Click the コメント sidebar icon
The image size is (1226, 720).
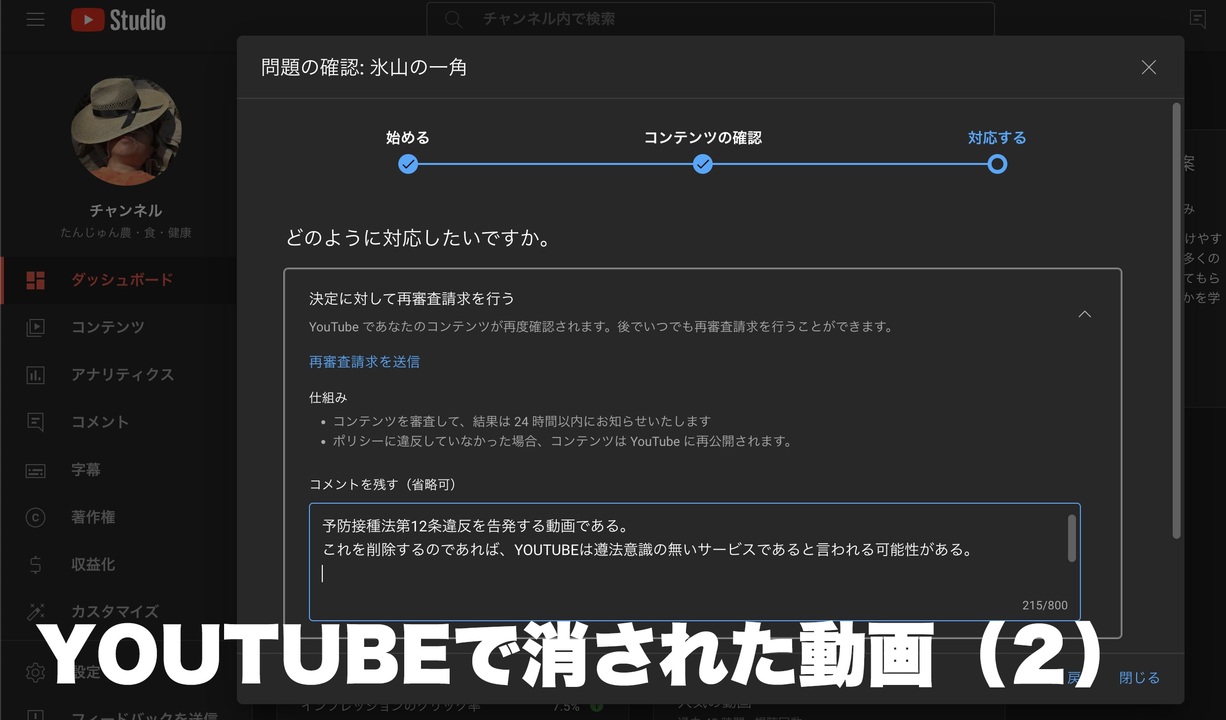(36, 422)
